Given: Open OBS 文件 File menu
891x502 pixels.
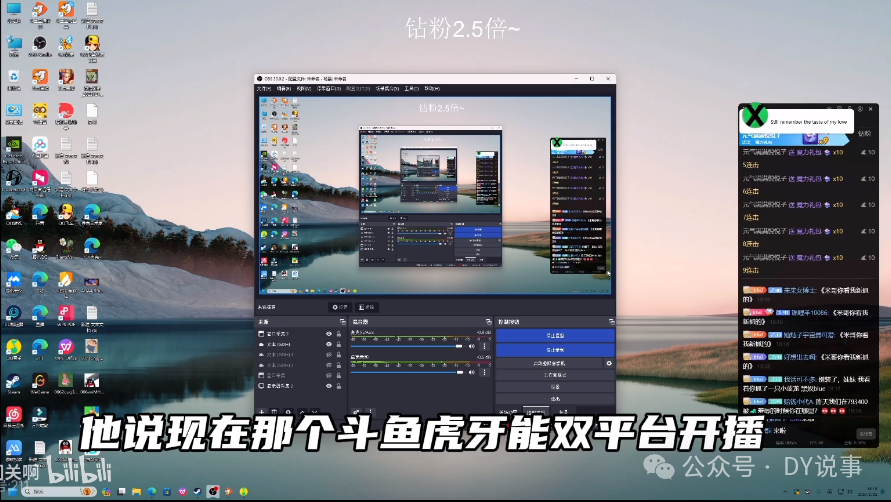Looking at the screenshot, I should tap(264, 89).
